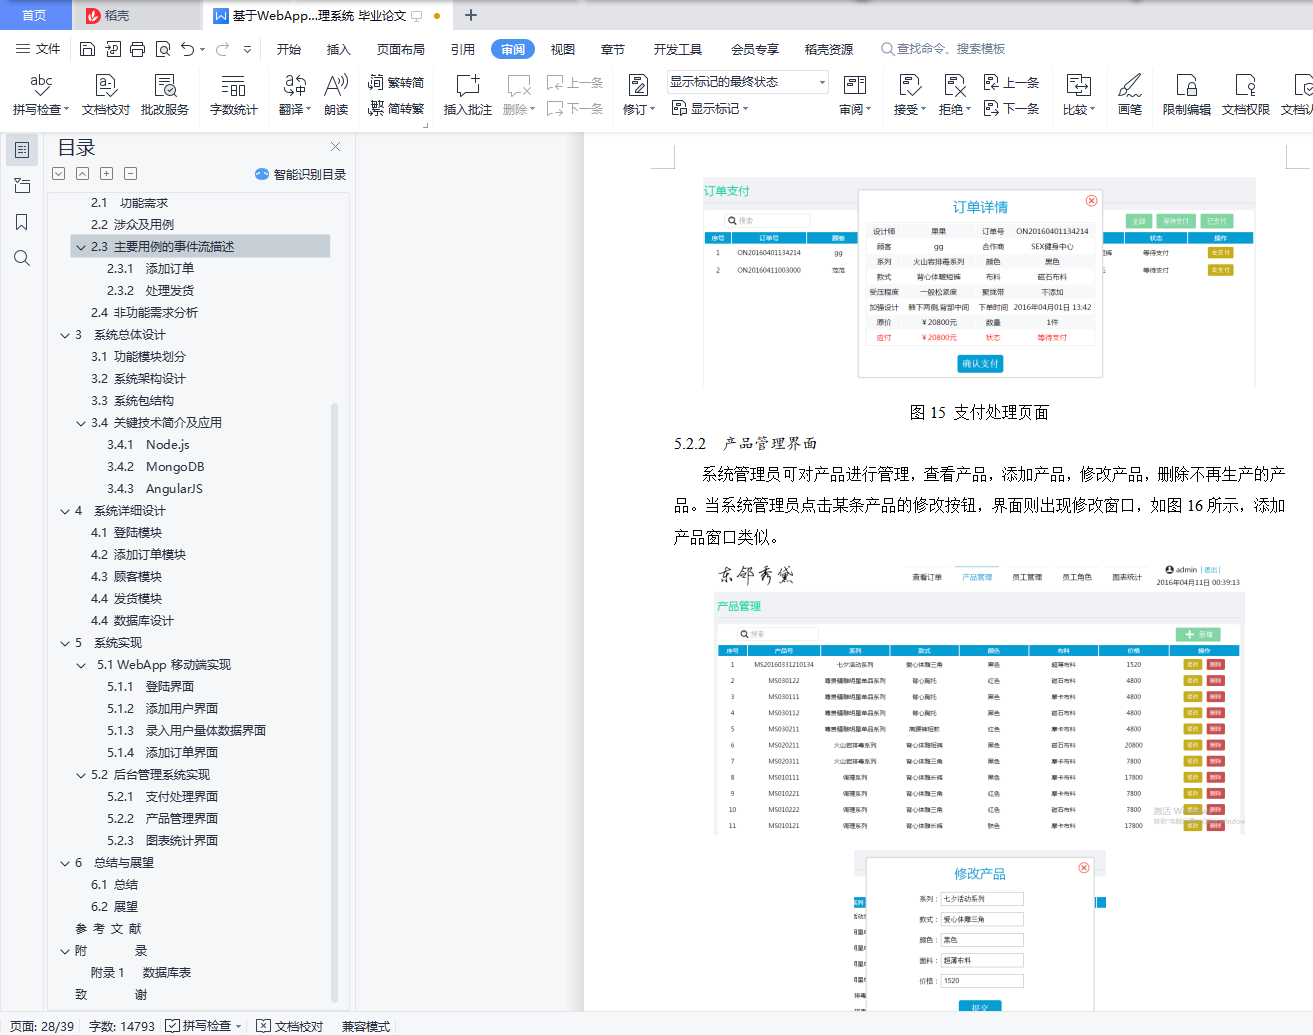Viewport: 1313px width, 1035px height.
Task: Click 插入批注 to insert a comment
Action: [x=468, y=95]
